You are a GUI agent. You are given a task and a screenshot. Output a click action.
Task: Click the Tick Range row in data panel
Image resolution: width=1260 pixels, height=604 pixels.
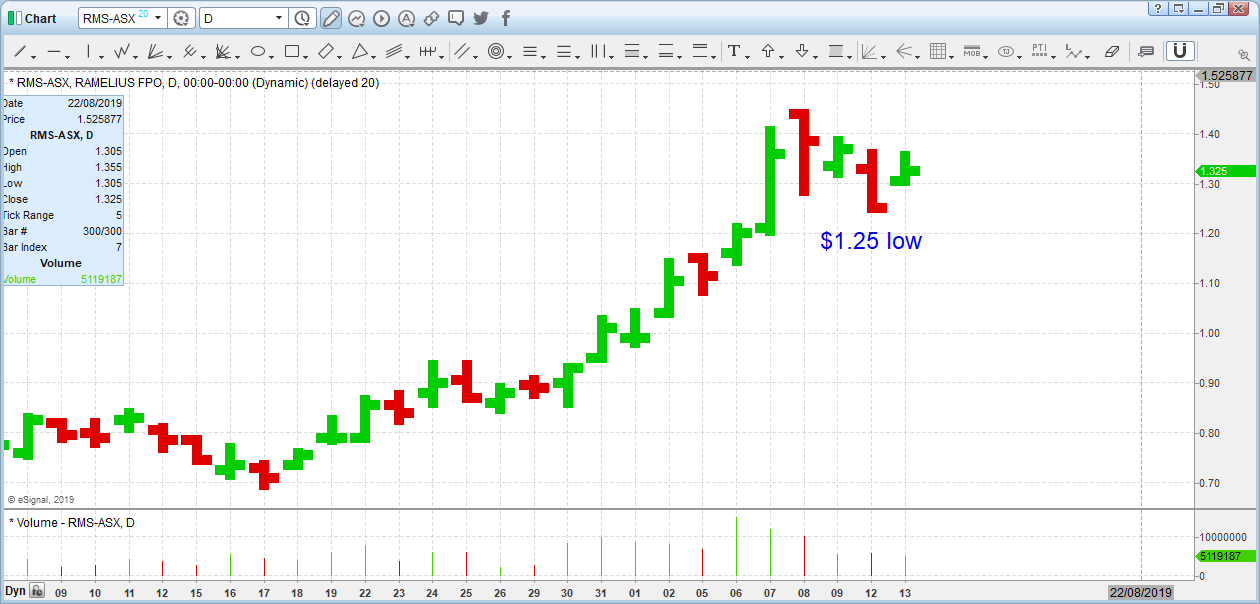coord(62,215)
